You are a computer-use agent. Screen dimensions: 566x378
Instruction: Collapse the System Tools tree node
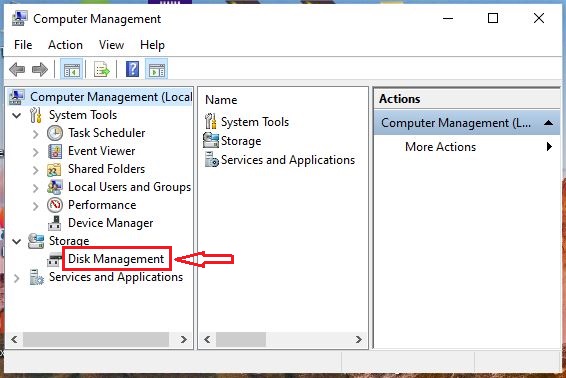click(17, 116)
